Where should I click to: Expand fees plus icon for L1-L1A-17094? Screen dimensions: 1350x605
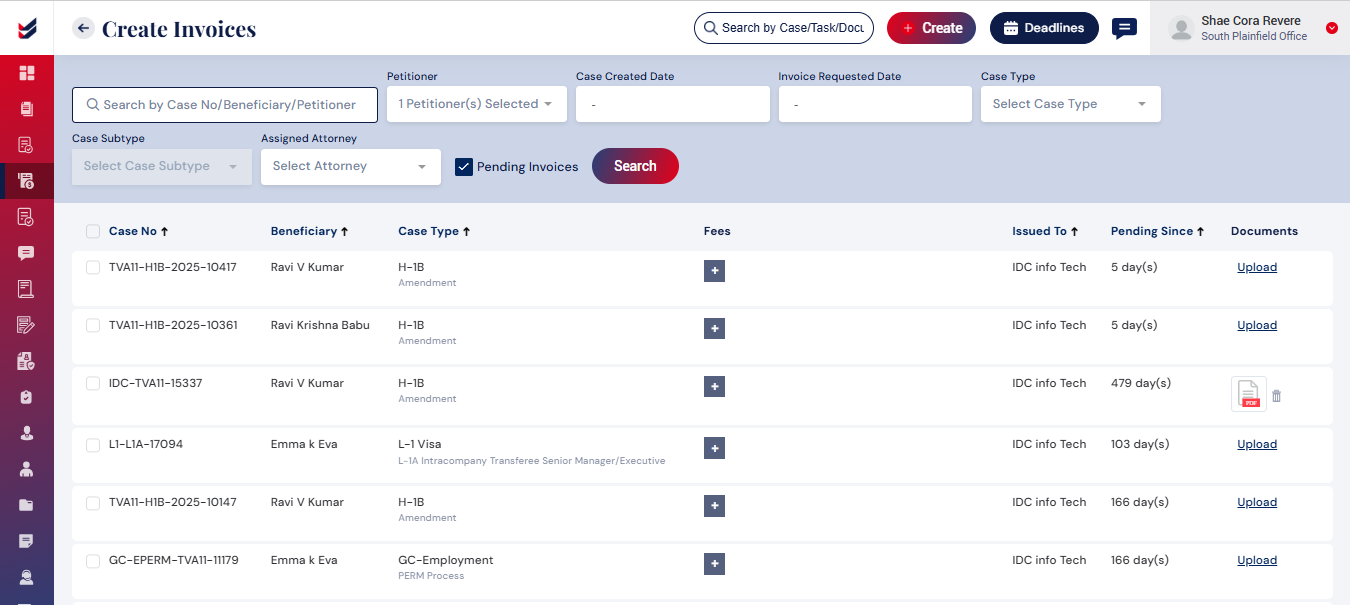[x=714, y=448]
